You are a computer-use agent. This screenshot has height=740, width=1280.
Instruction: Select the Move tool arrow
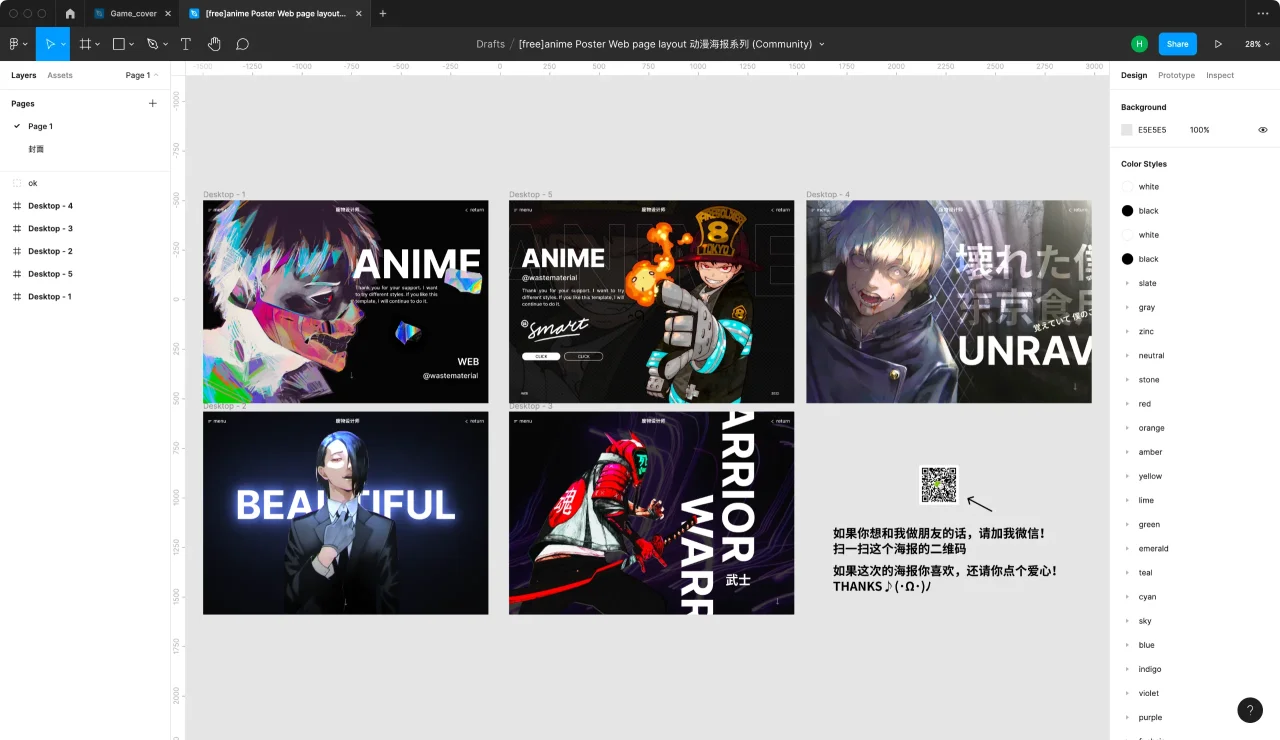48,44
